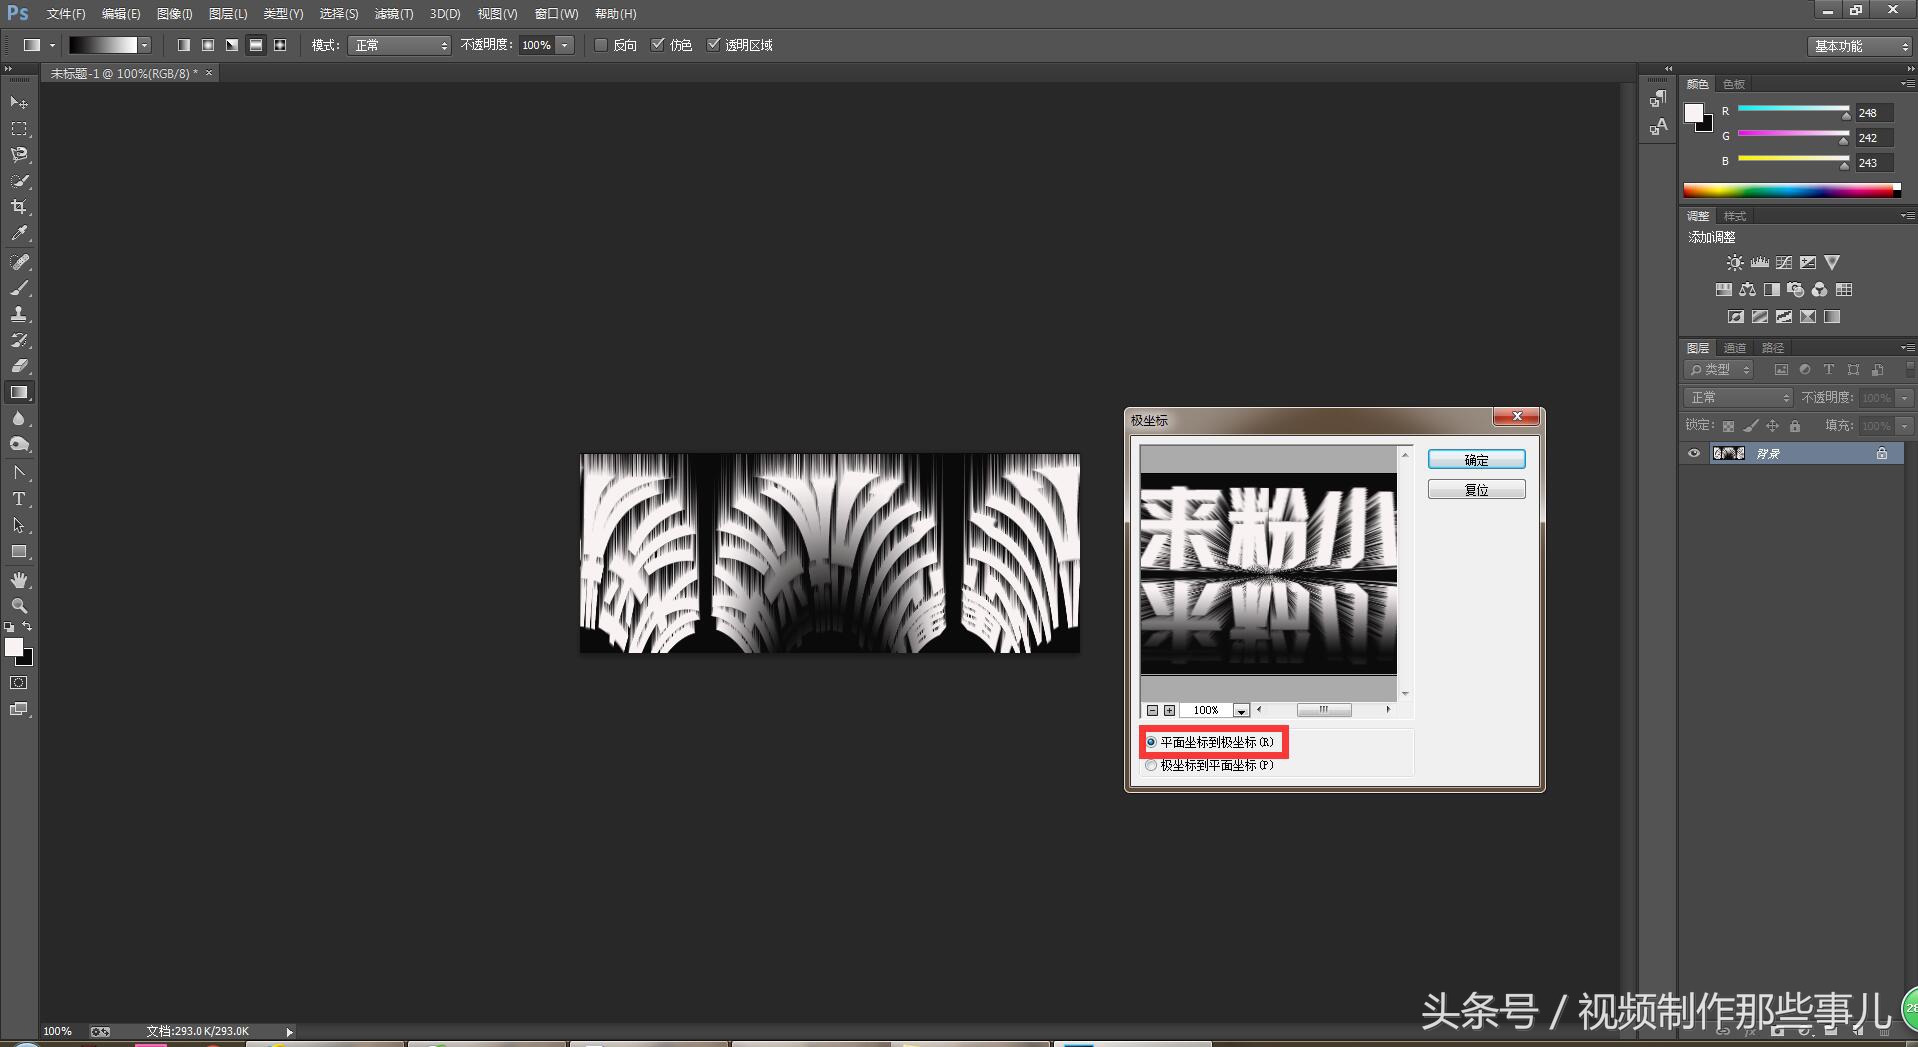Screen dimensions: 1918x1047
Task: Select the Crop tool
Action: (19, 207)
